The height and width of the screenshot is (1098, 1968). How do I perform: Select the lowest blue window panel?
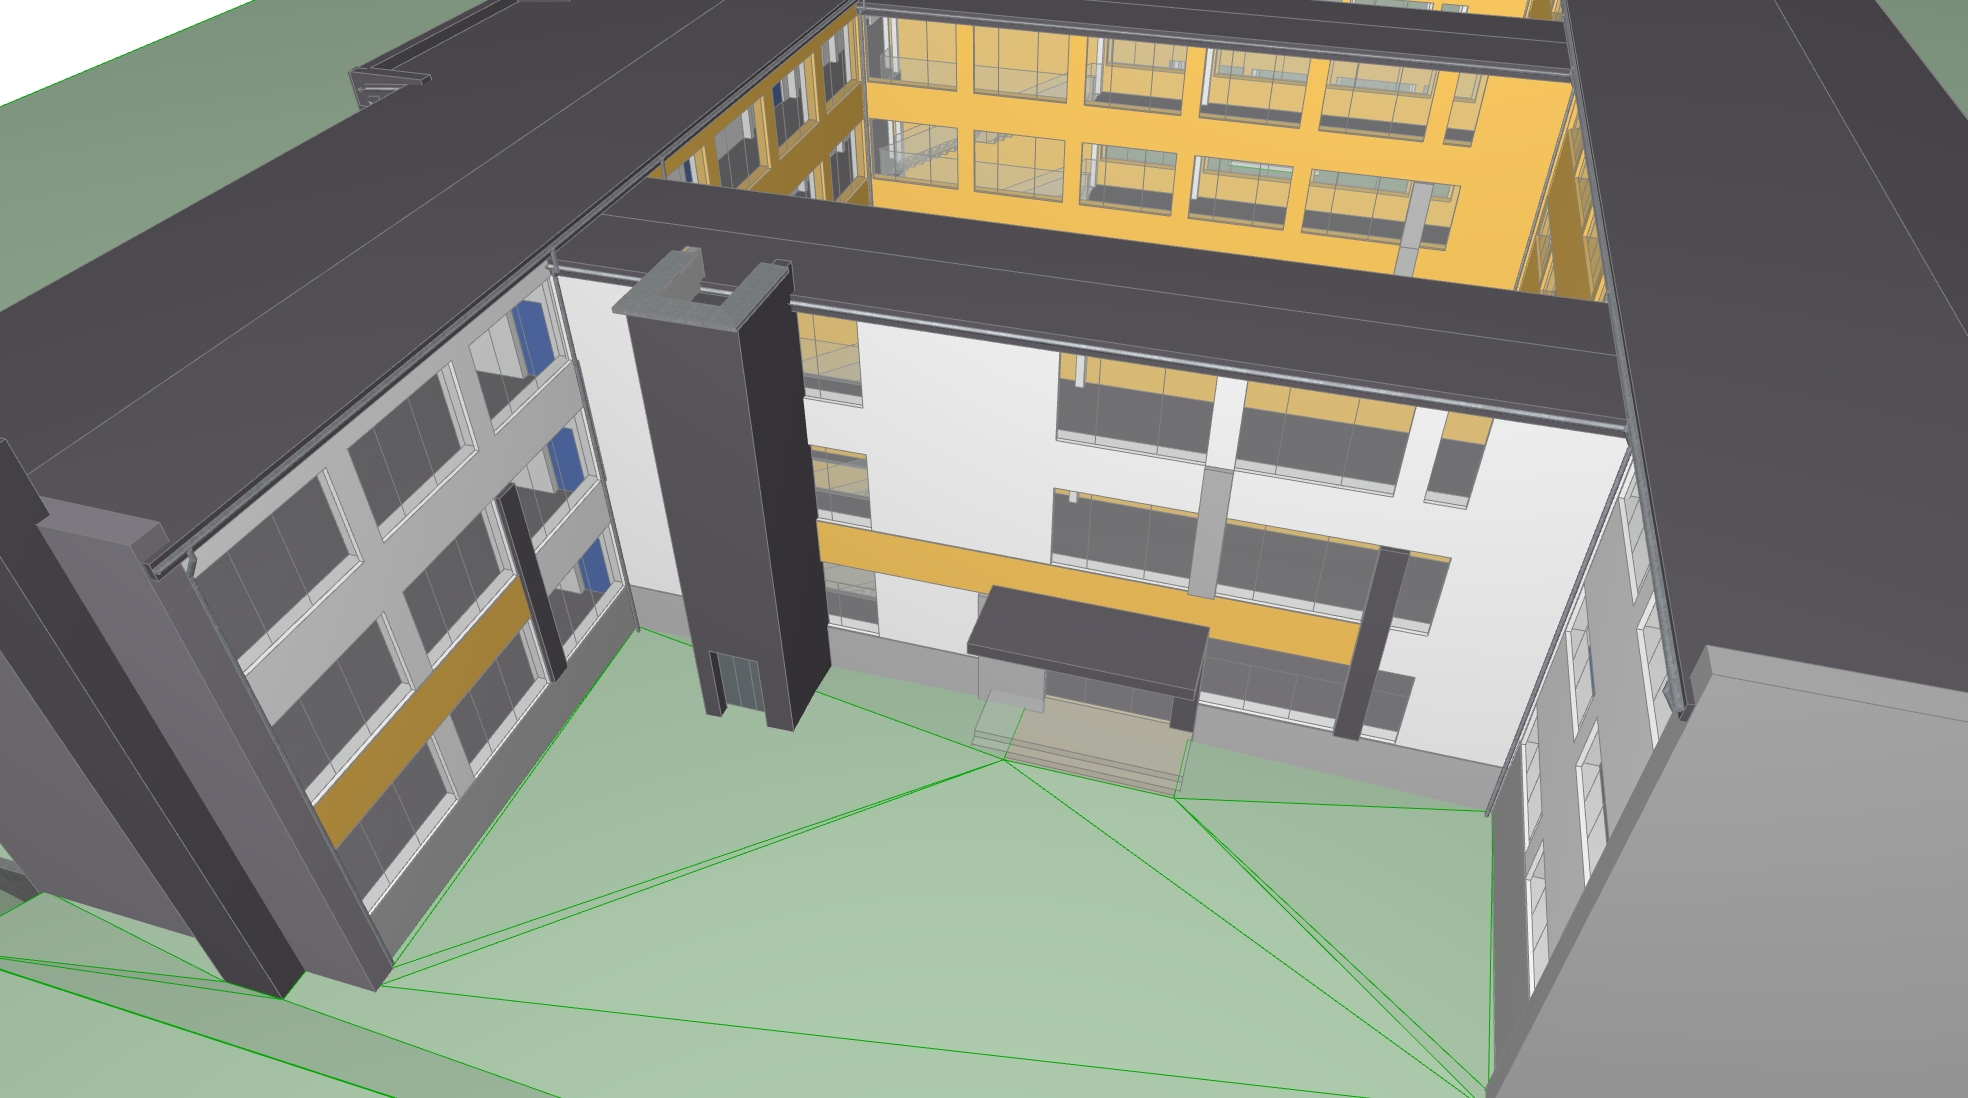point(594,565)
